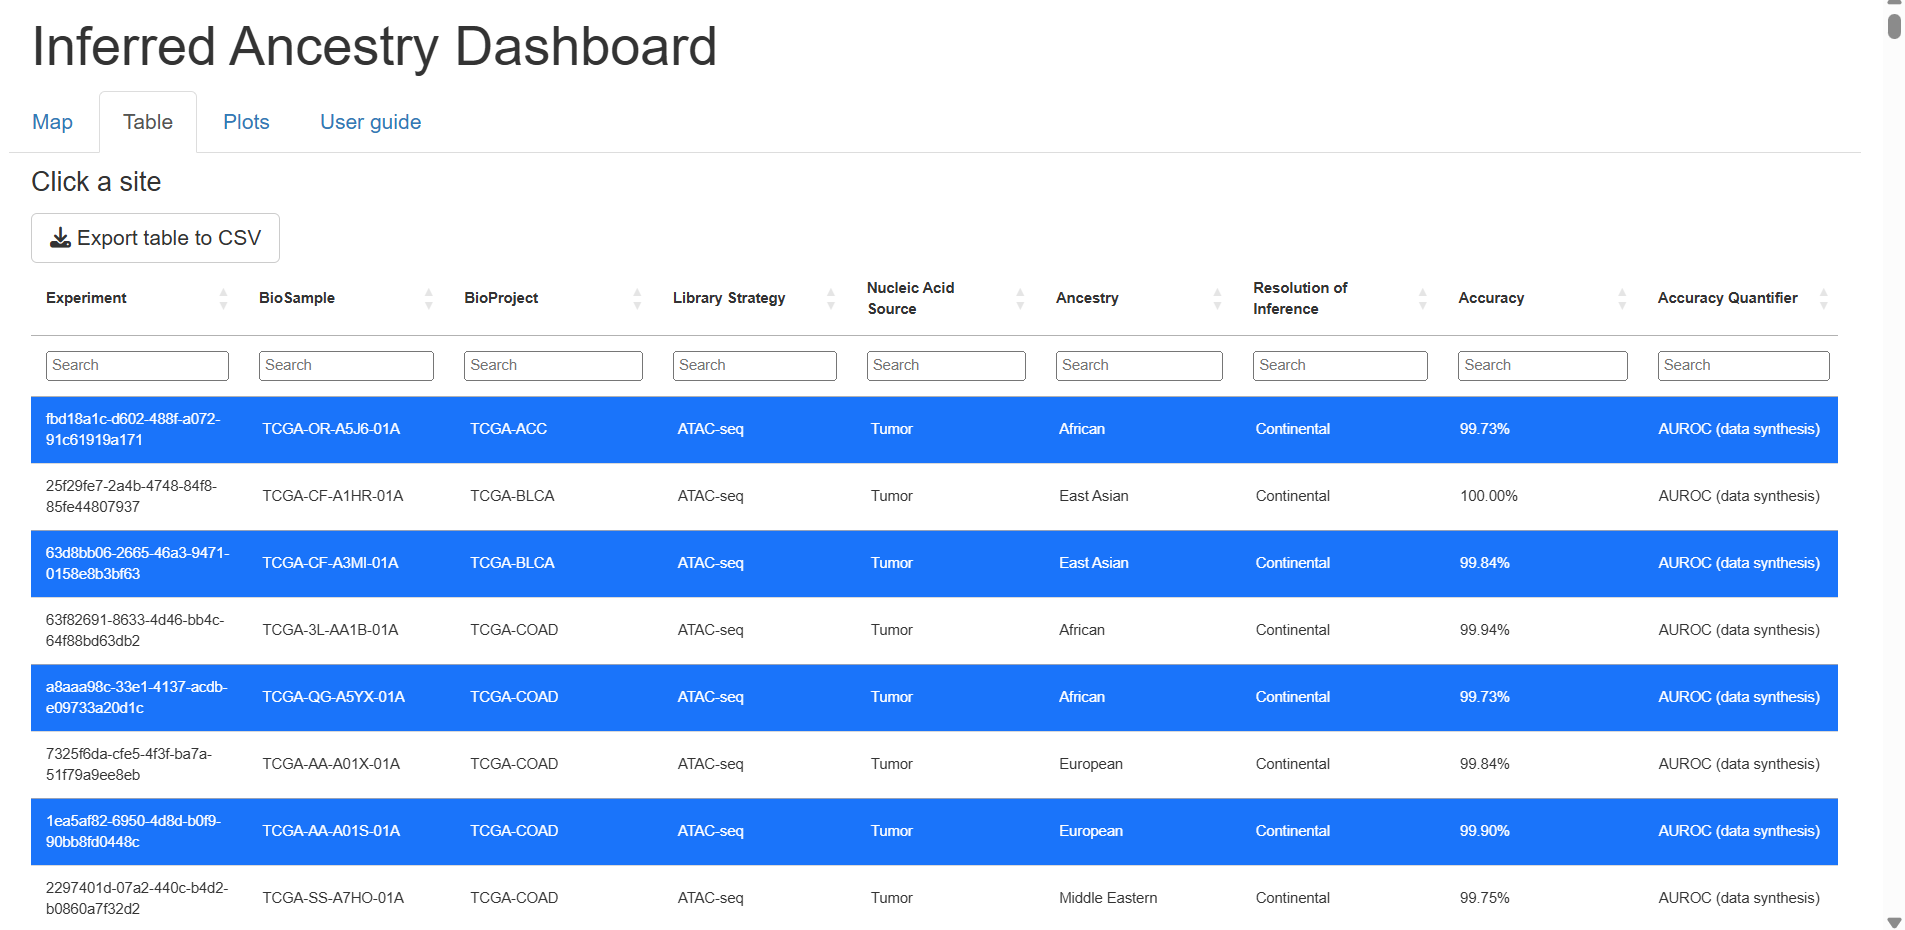The width and height of the screenshot is (1905, 930).
Task: Open the User guide tab
Action: point(370,122)
